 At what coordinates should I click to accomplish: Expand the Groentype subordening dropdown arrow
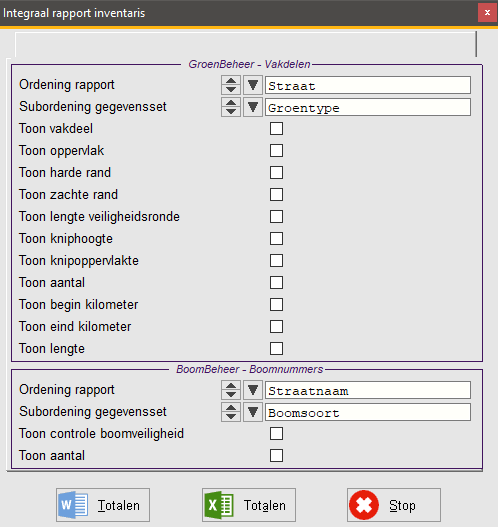pos(253,107)
